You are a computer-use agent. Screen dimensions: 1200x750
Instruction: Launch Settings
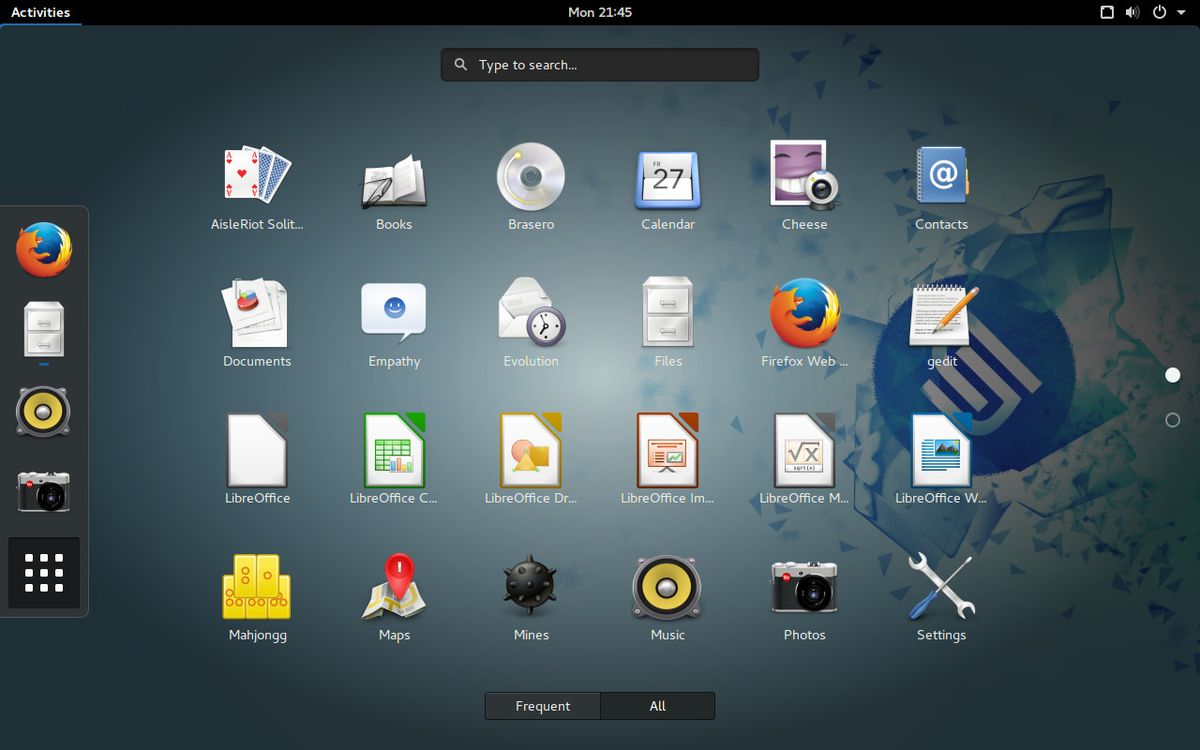[x=940, y=588]
